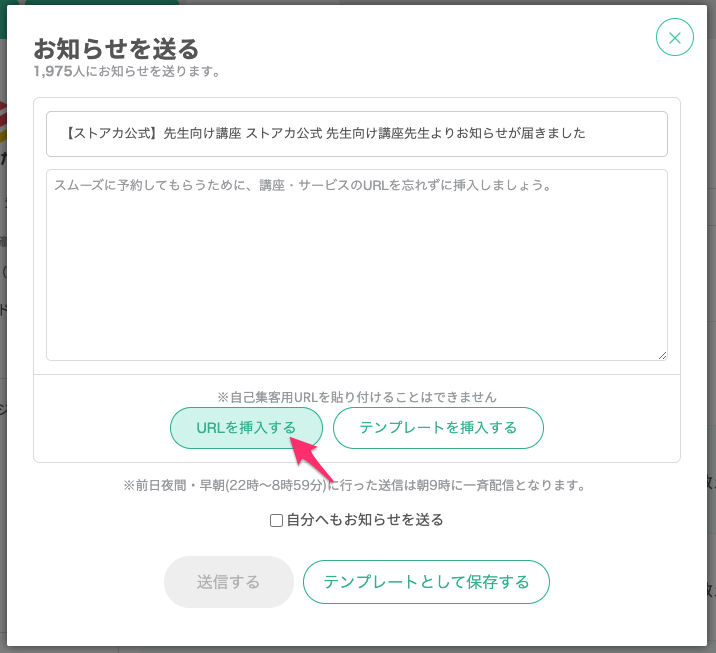Close the お知らせを送る dialog with the X icon
716x653 pixels.
click(674, 37)
